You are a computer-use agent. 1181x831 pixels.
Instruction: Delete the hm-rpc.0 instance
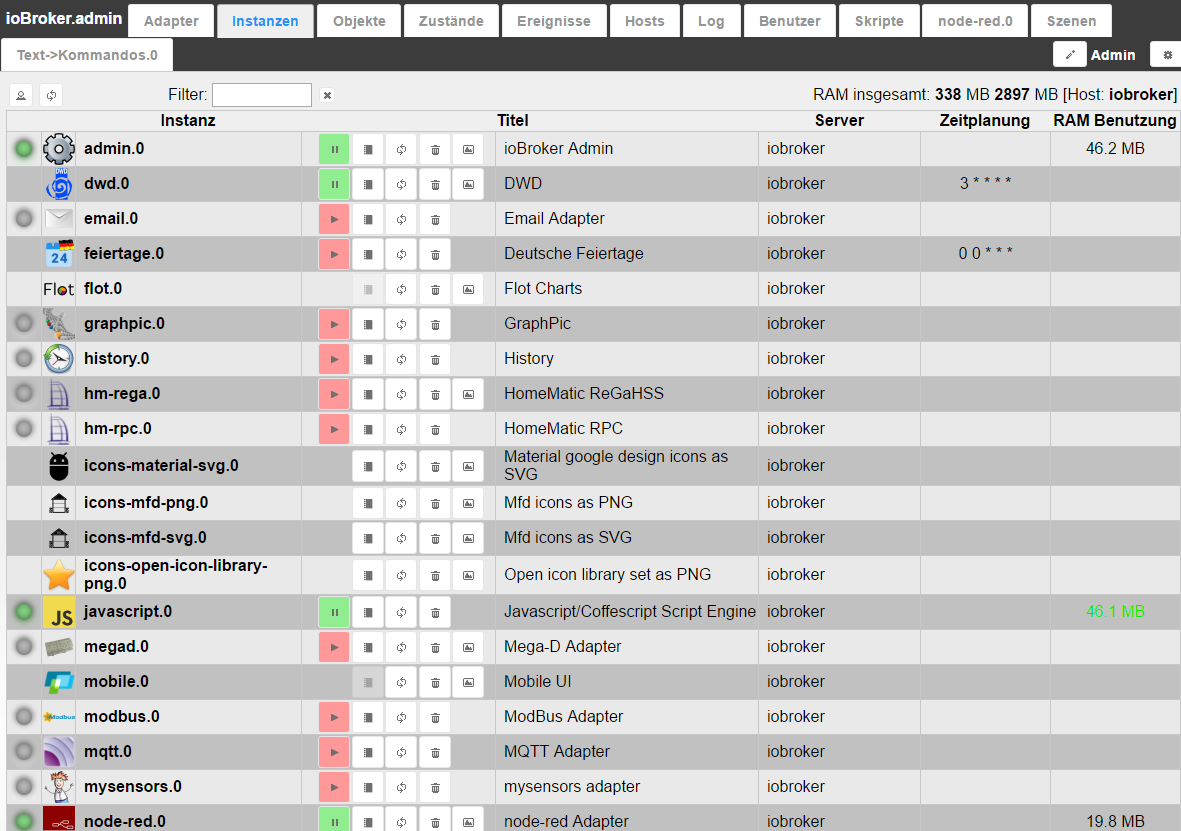click(435, 429)
